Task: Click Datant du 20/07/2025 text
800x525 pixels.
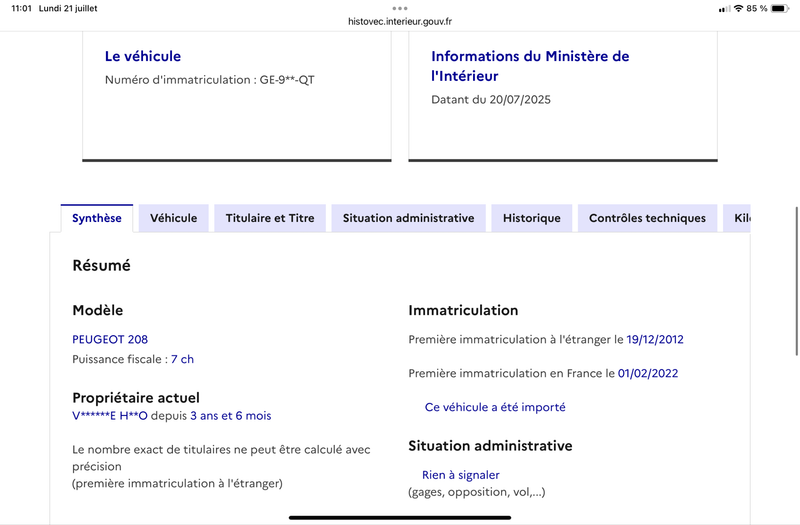Action: (x=491, y=99)
